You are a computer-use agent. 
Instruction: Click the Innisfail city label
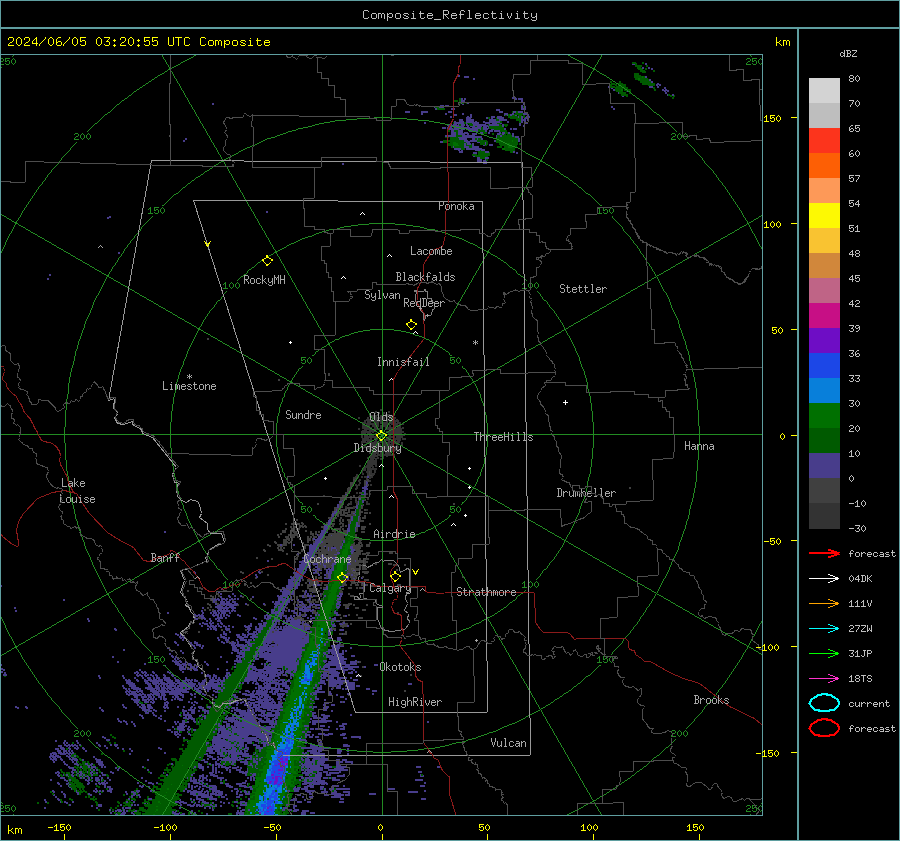click(403, 362)
